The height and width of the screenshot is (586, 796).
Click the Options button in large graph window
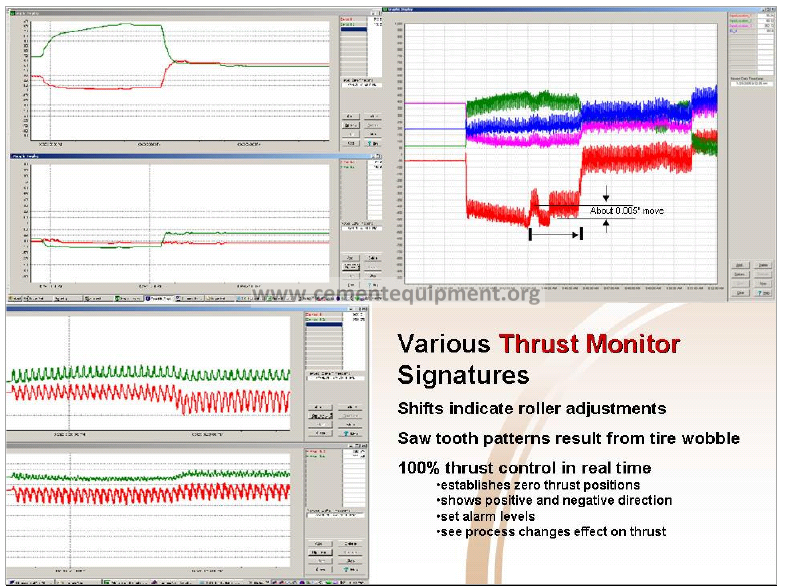click(x=741, y=275)
